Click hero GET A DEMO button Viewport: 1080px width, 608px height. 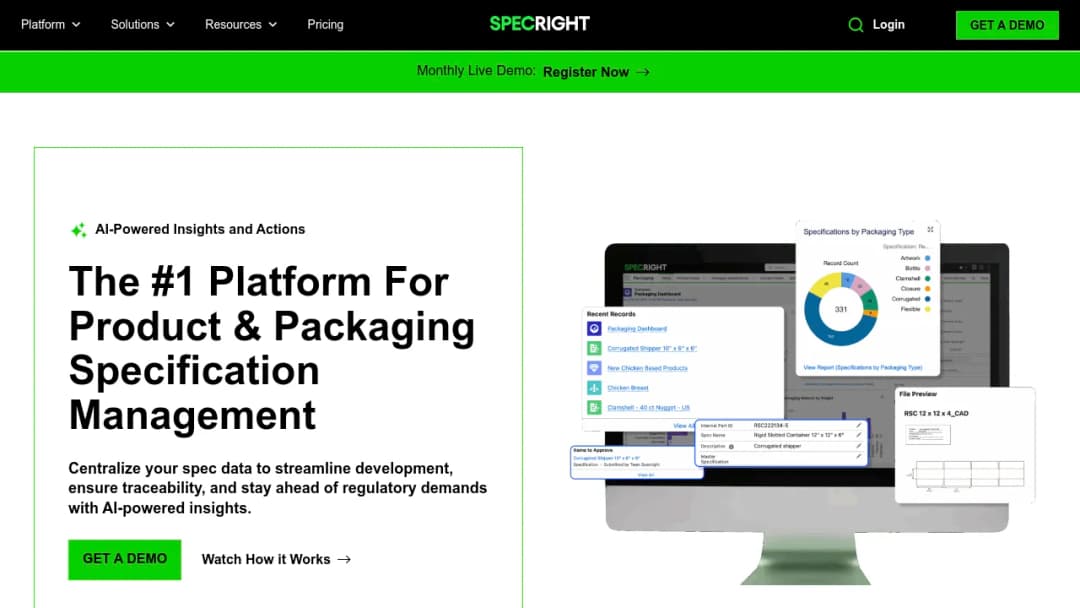click(x=125, y=559)
